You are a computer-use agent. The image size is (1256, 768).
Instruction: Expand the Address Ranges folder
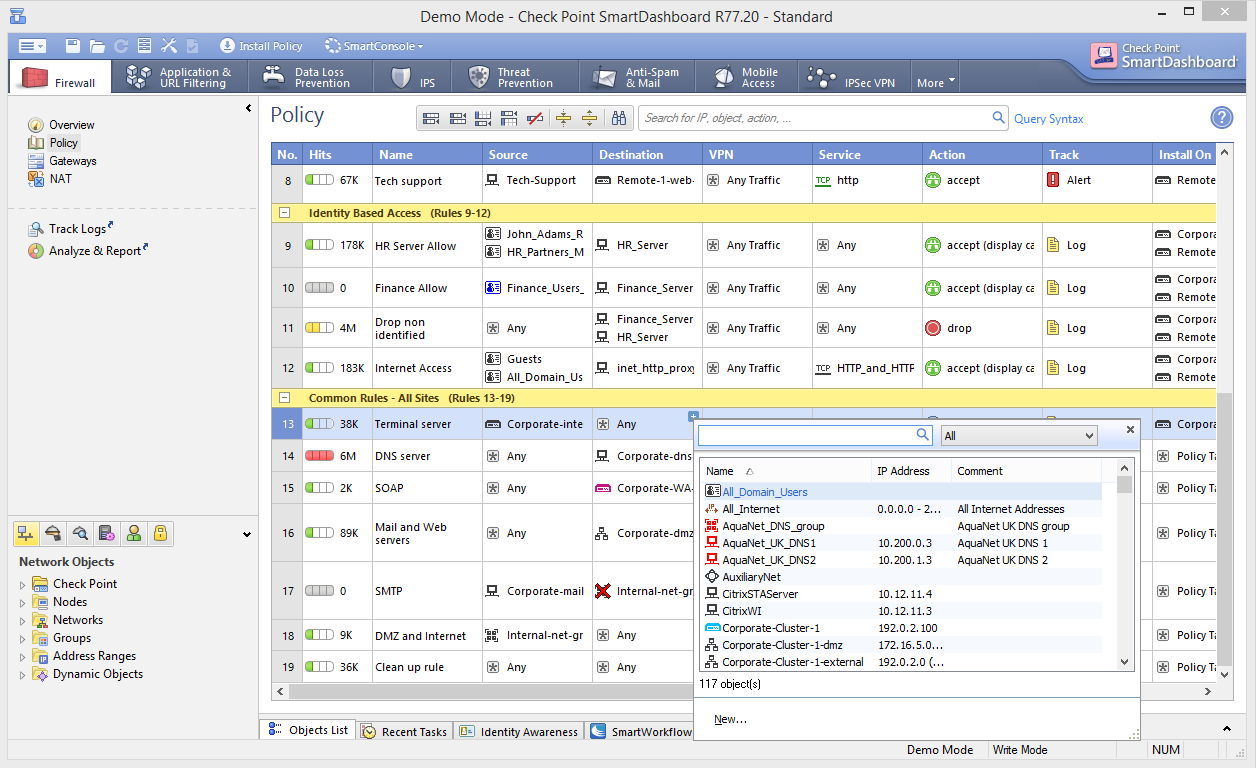coord(23,656)
